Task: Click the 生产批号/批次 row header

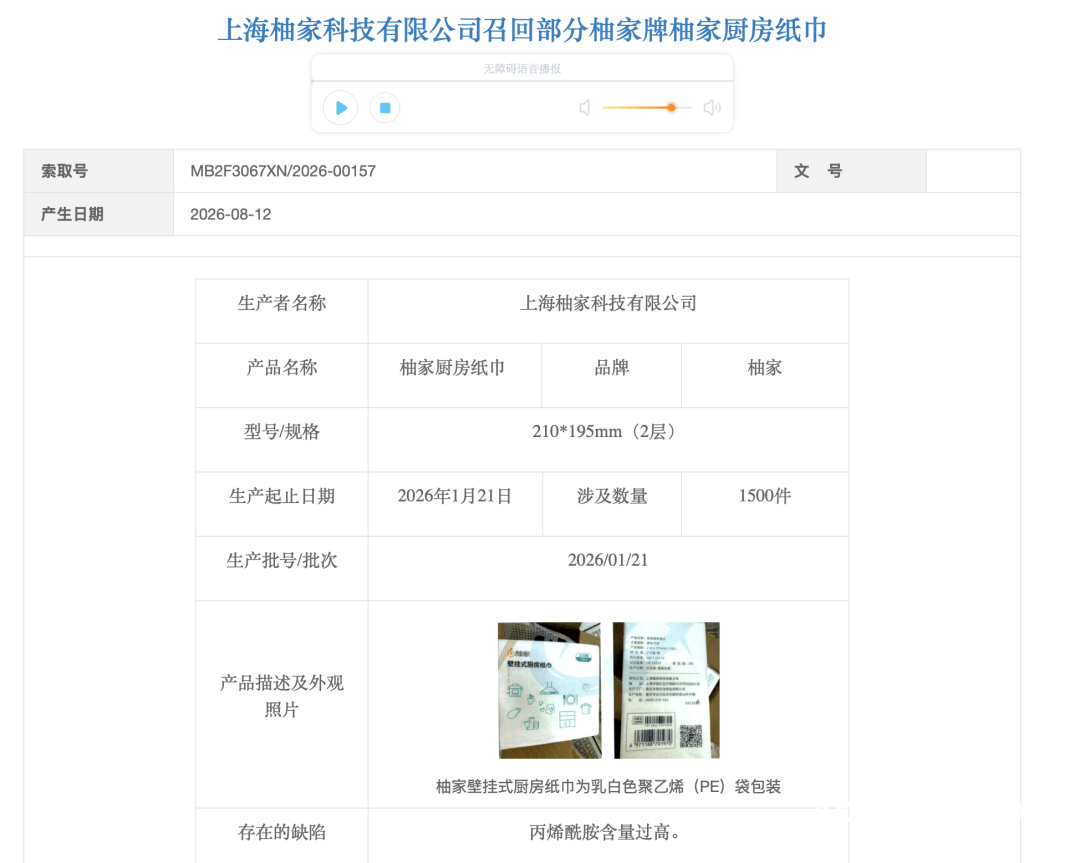Action: [x=282, y=568]
